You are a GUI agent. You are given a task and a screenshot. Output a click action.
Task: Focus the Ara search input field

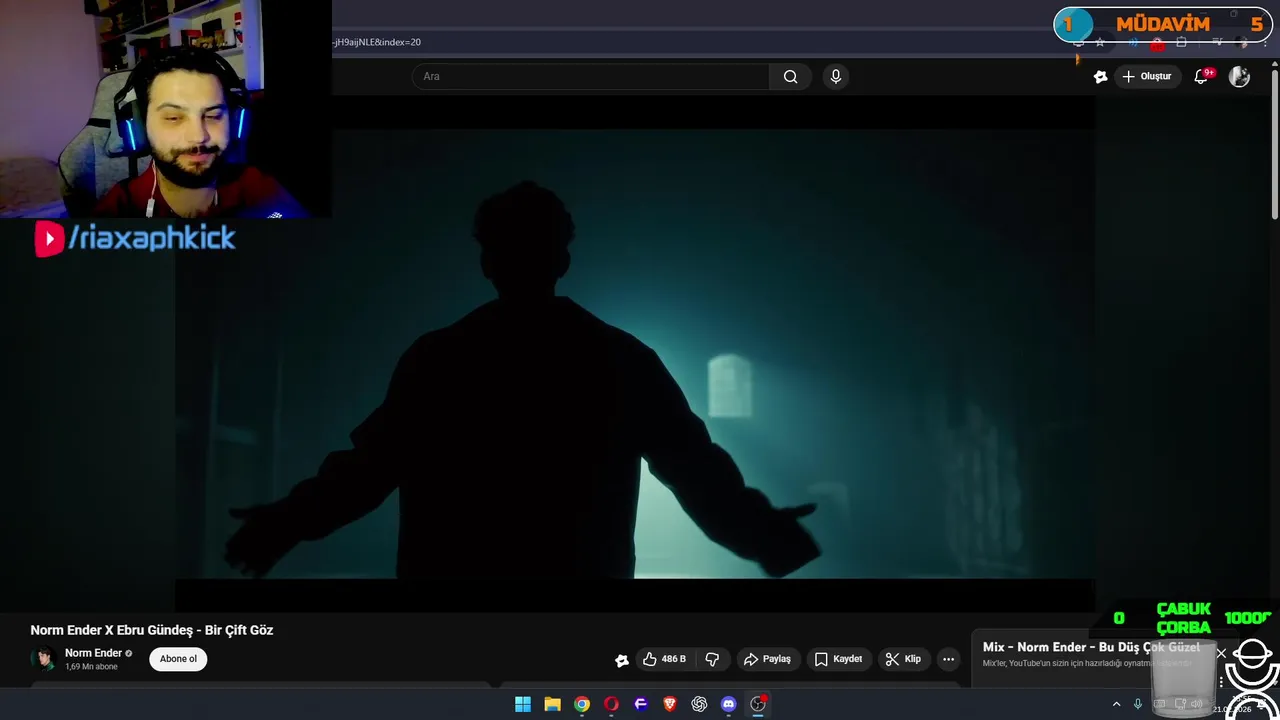(590, 76)
